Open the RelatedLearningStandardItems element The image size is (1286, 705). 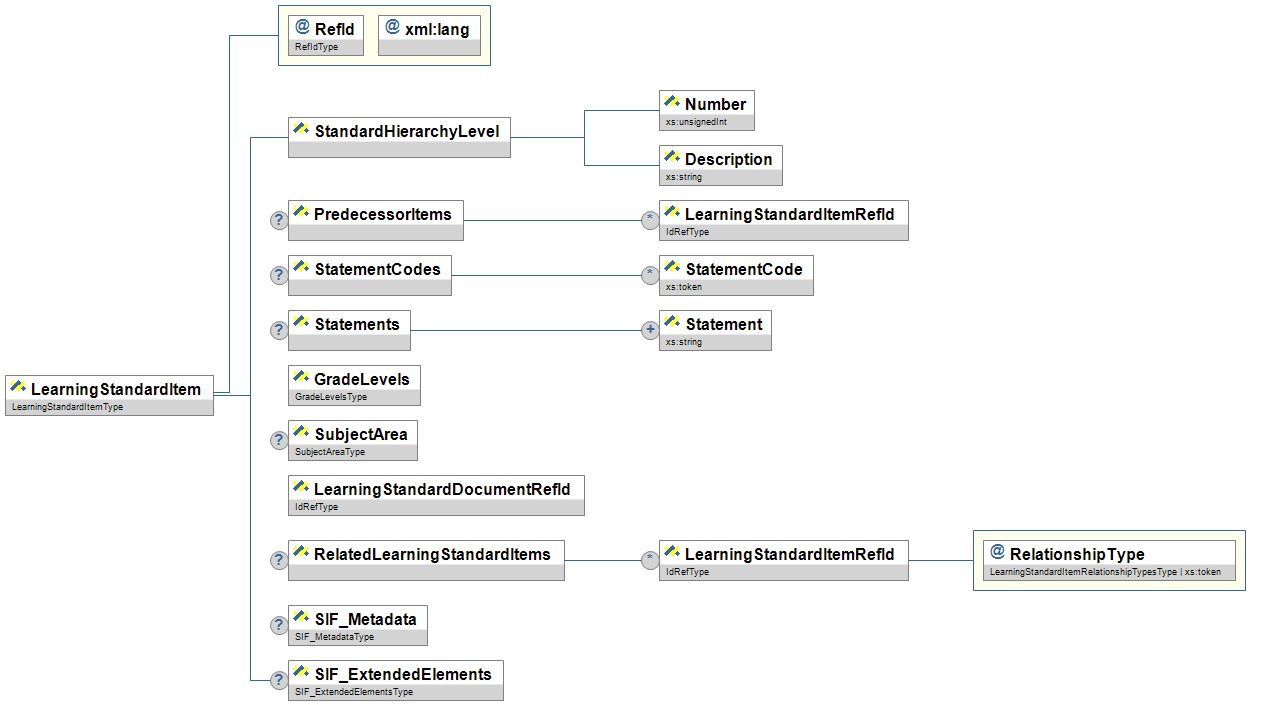[426, 560]
